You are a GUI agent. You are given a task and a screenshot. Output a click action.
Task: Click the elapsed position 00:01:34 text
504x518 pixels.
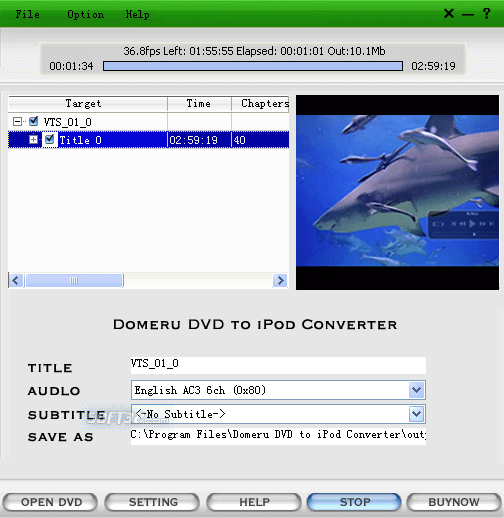coord(71,66)
